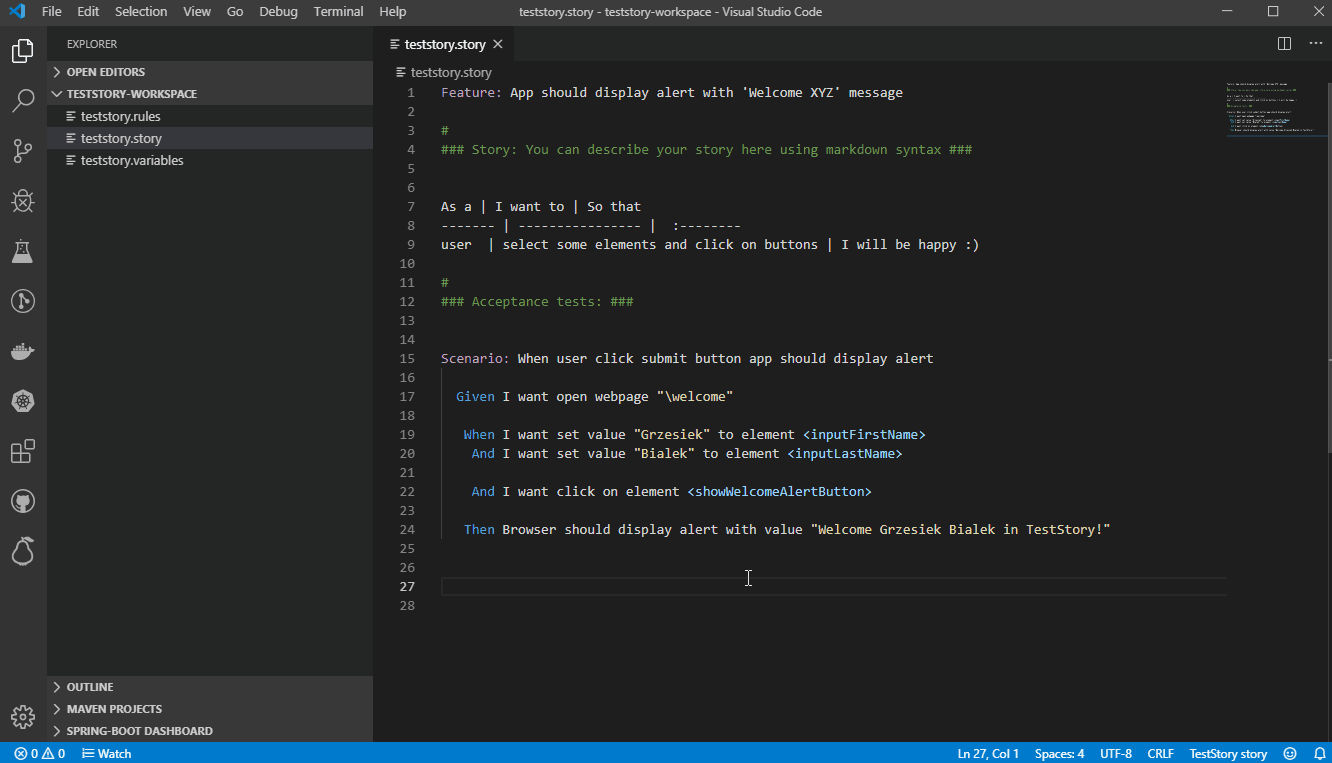Click Ln 27, Col 1 status entry
The image size is (1332, 763).
[x=988, y=753]
